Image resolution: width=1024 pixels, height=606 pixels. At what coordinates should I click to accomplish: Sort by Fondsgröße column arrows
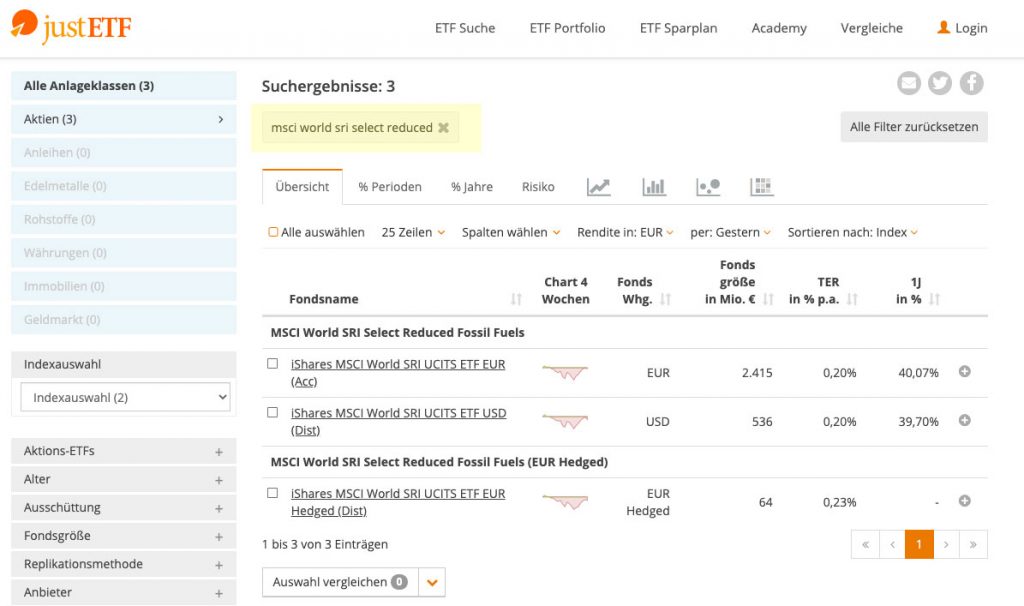tap(768, 299)
